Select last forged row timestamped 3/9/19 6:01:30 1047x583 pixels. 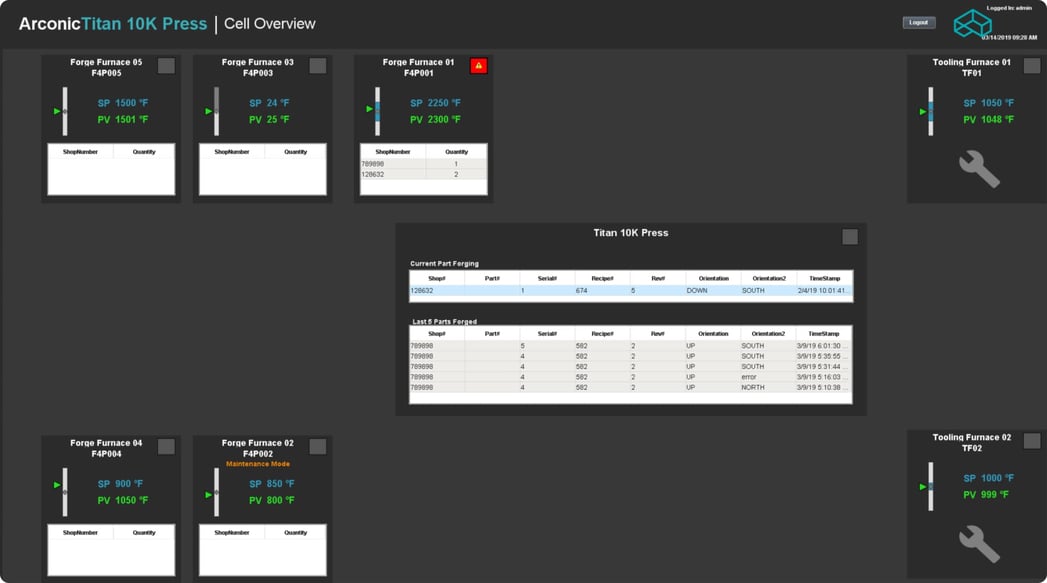[630, 346]
